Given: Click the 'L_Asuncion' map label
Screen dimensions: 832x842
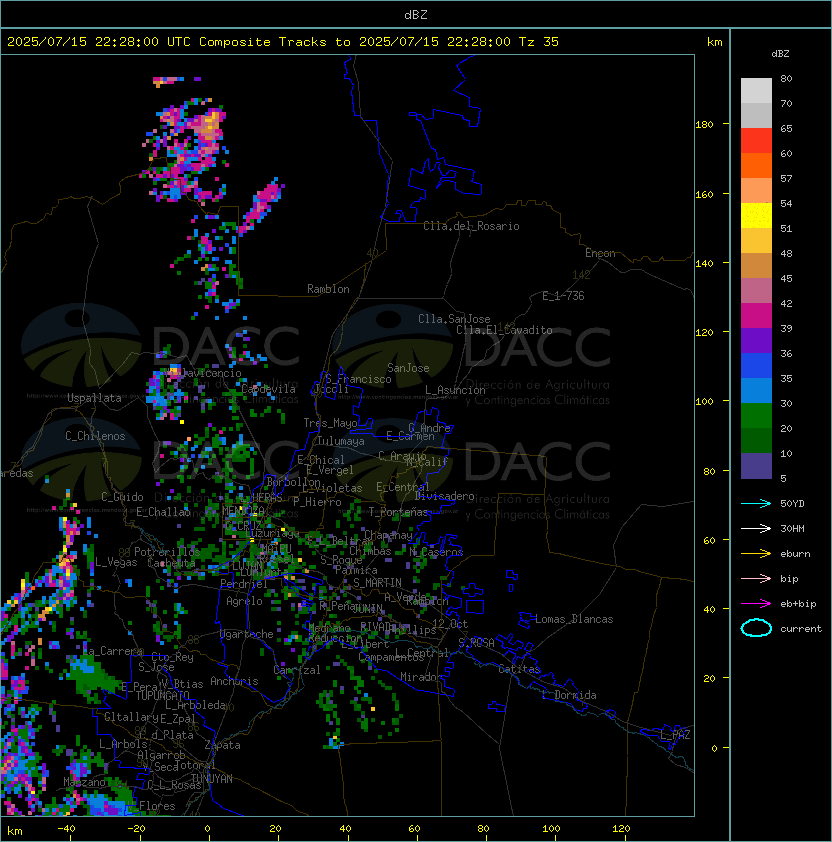Looking at the screenshot, I should point(455,390).
